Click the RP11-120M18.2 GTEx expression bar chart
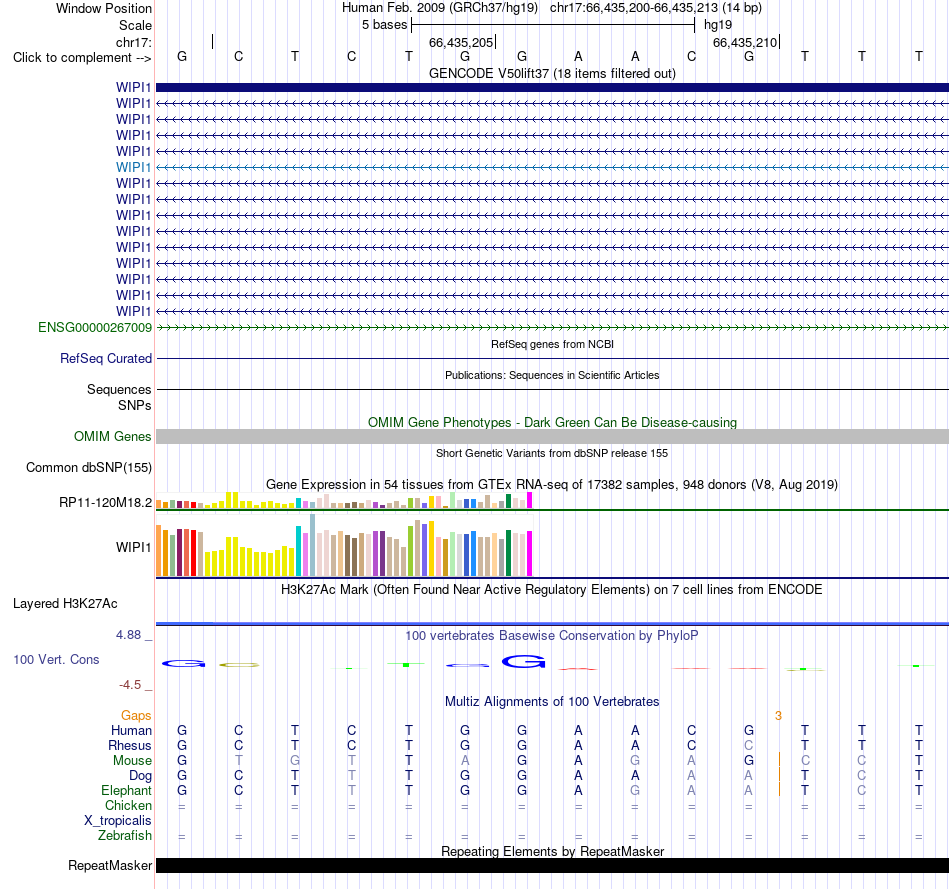Screen dimensions: 950x889 pyautogui.click(x=344, y=501)
